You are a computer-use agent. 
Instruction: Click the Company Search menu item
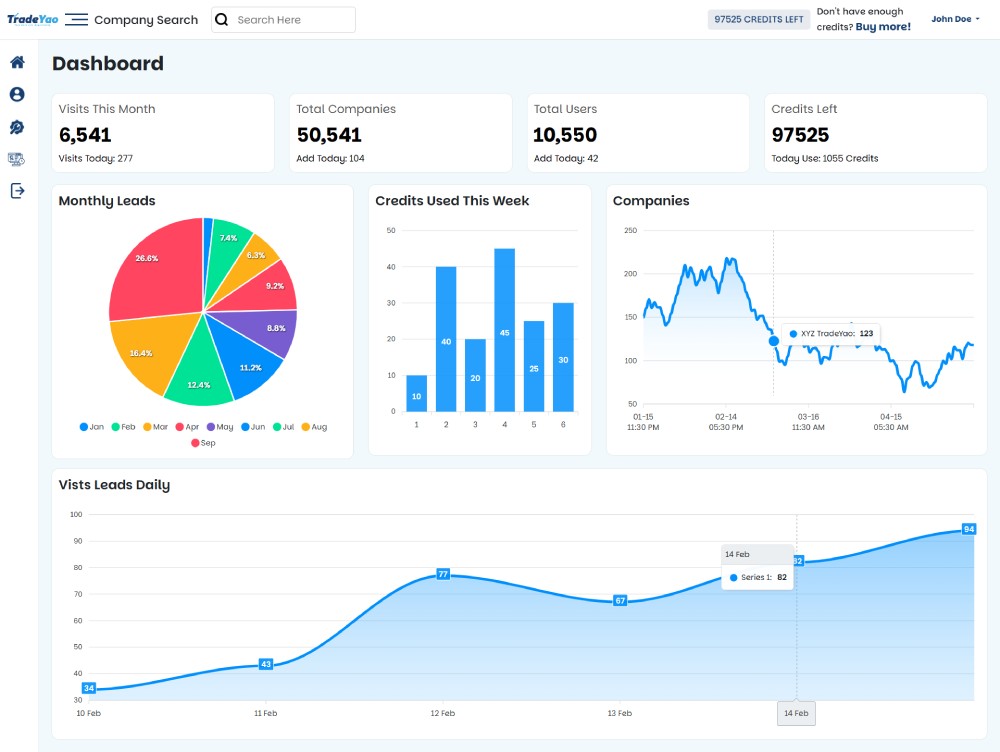(146, 20)
